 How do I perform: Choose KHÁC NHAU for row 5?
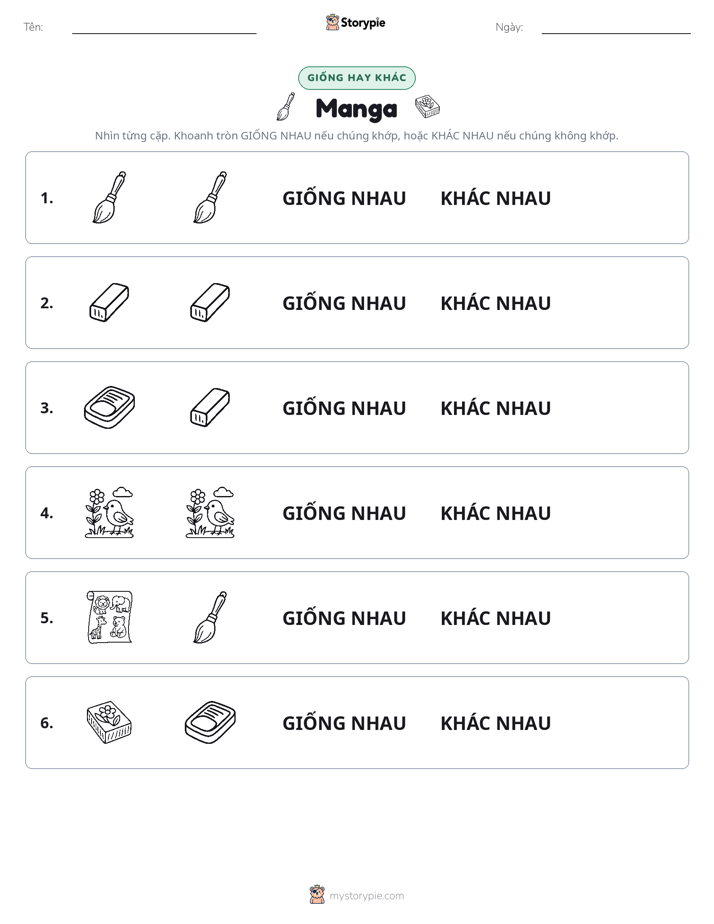coord(495,618)
